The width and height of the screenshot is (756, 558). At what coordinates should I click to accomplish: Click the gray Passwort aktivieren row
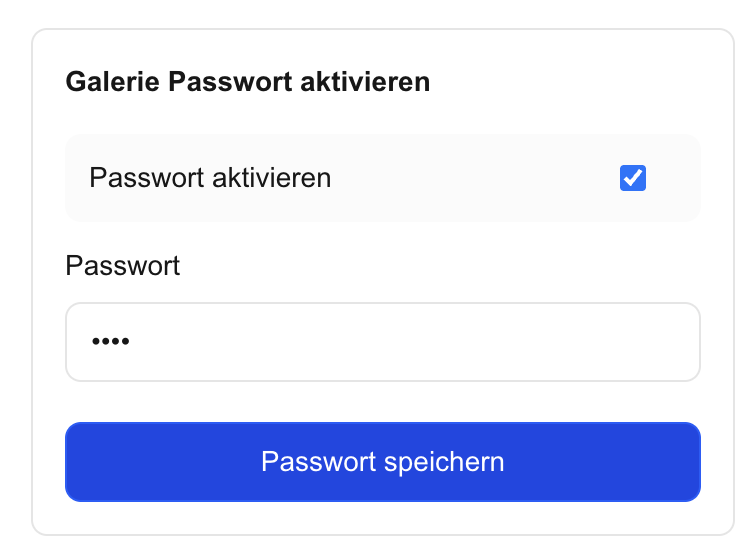tap(383, 178)
